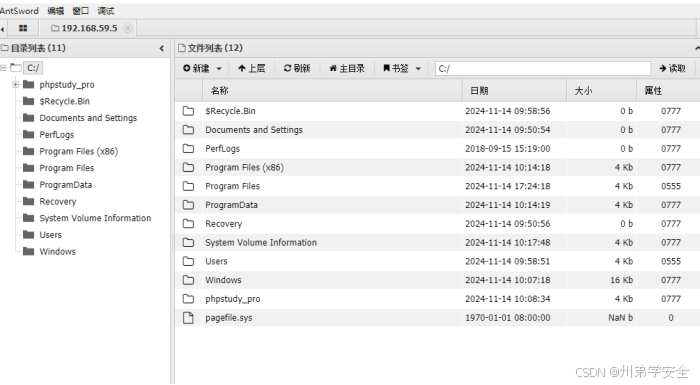Select Users in directory tree
Image resolution: width=700 pixels, height=385 pixels.
pyautogui.click(x=50, y=235)
